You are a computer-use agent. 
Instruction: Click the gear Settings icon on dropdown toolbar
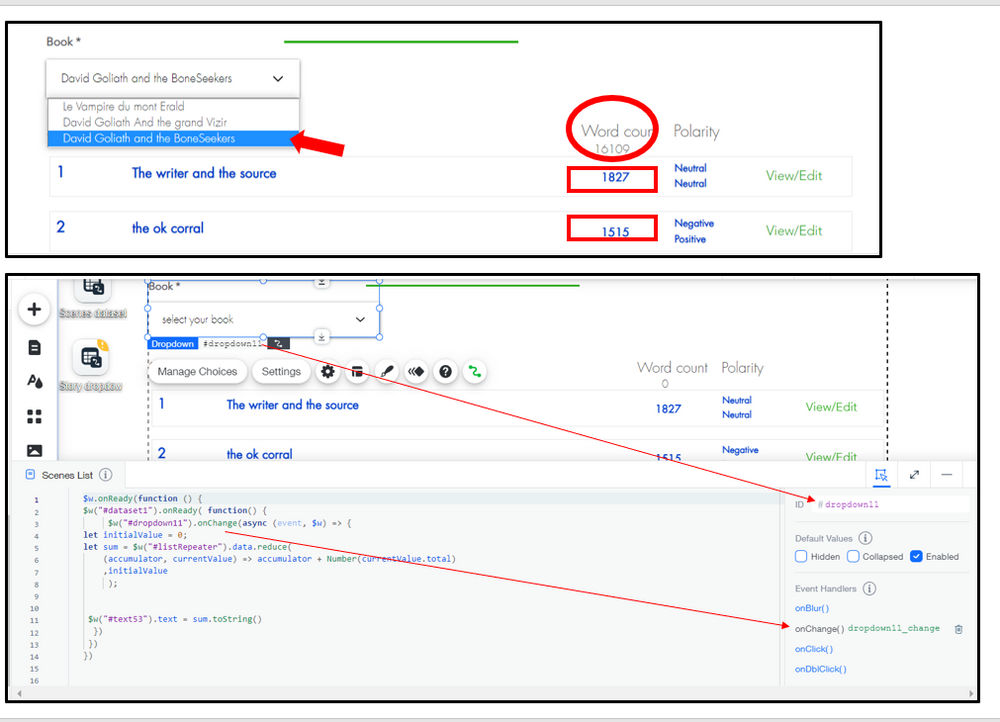[327, 371]
